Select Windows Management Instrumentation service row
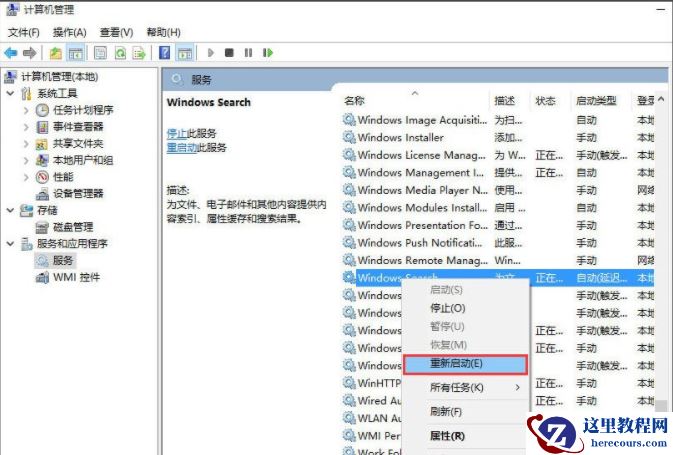 498,173
